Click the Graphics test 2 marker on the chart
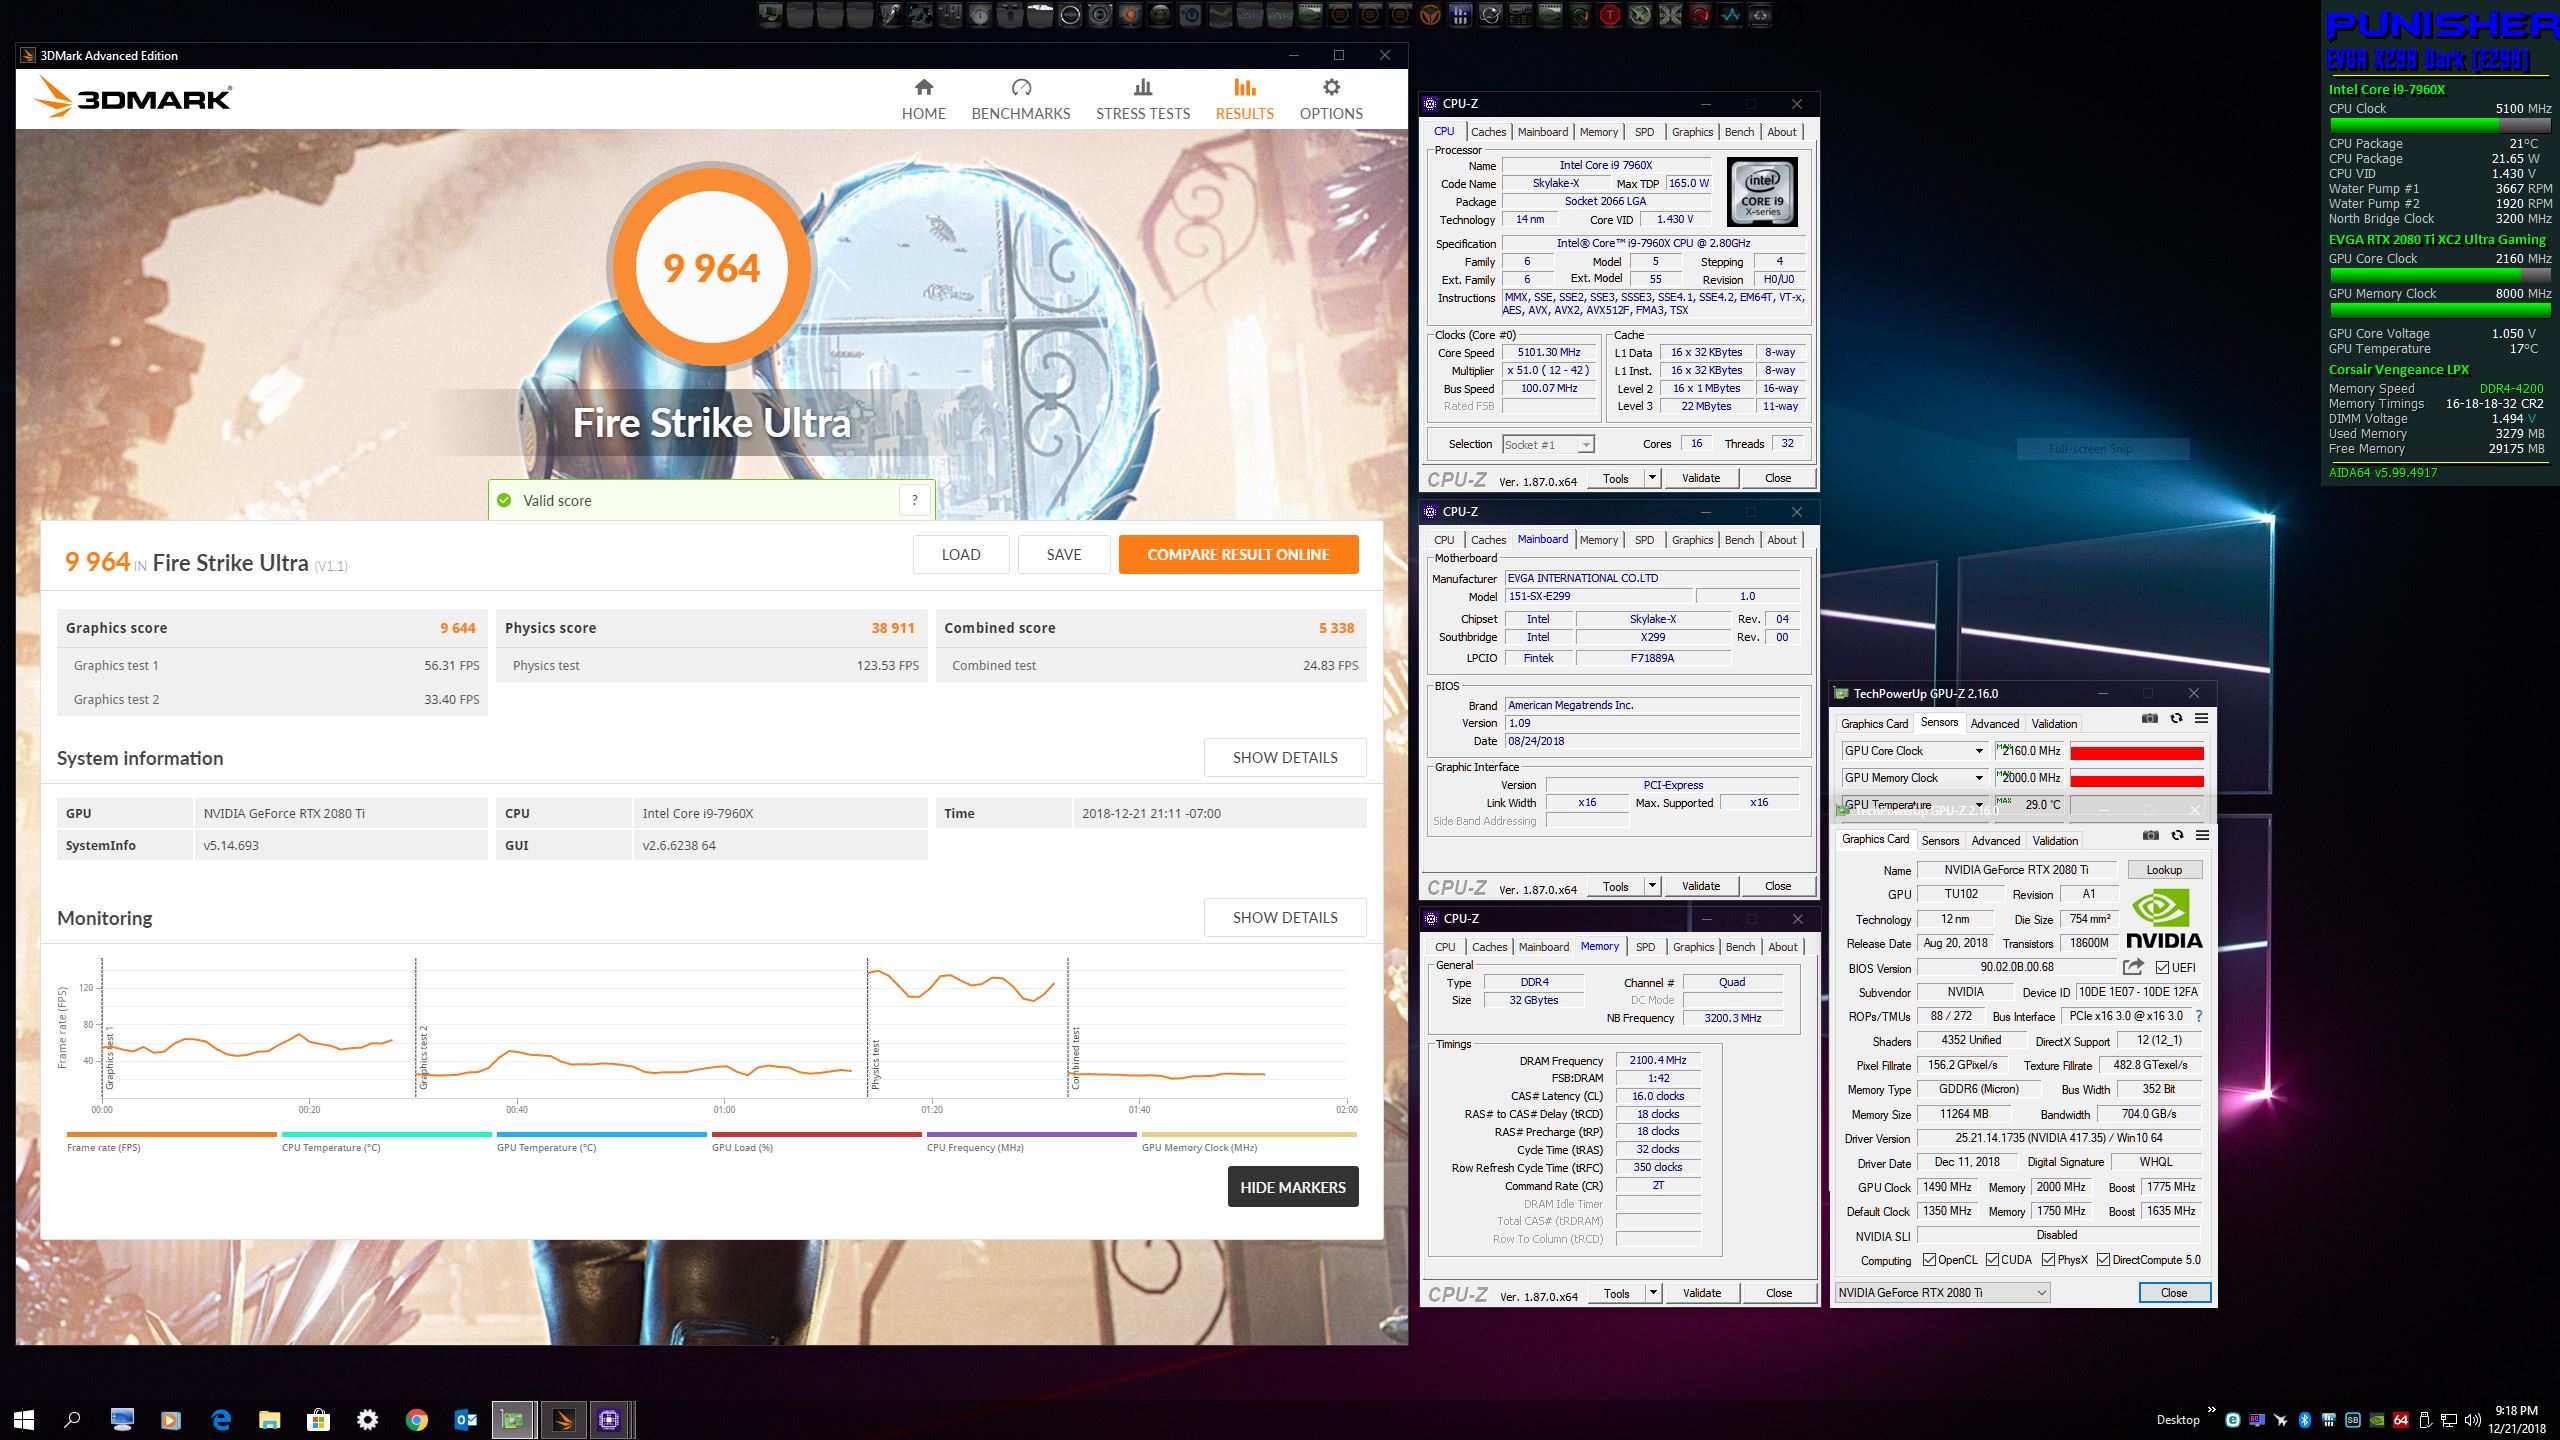The width and height of the screenshot is (2560, 1440). coord(423,1058)
